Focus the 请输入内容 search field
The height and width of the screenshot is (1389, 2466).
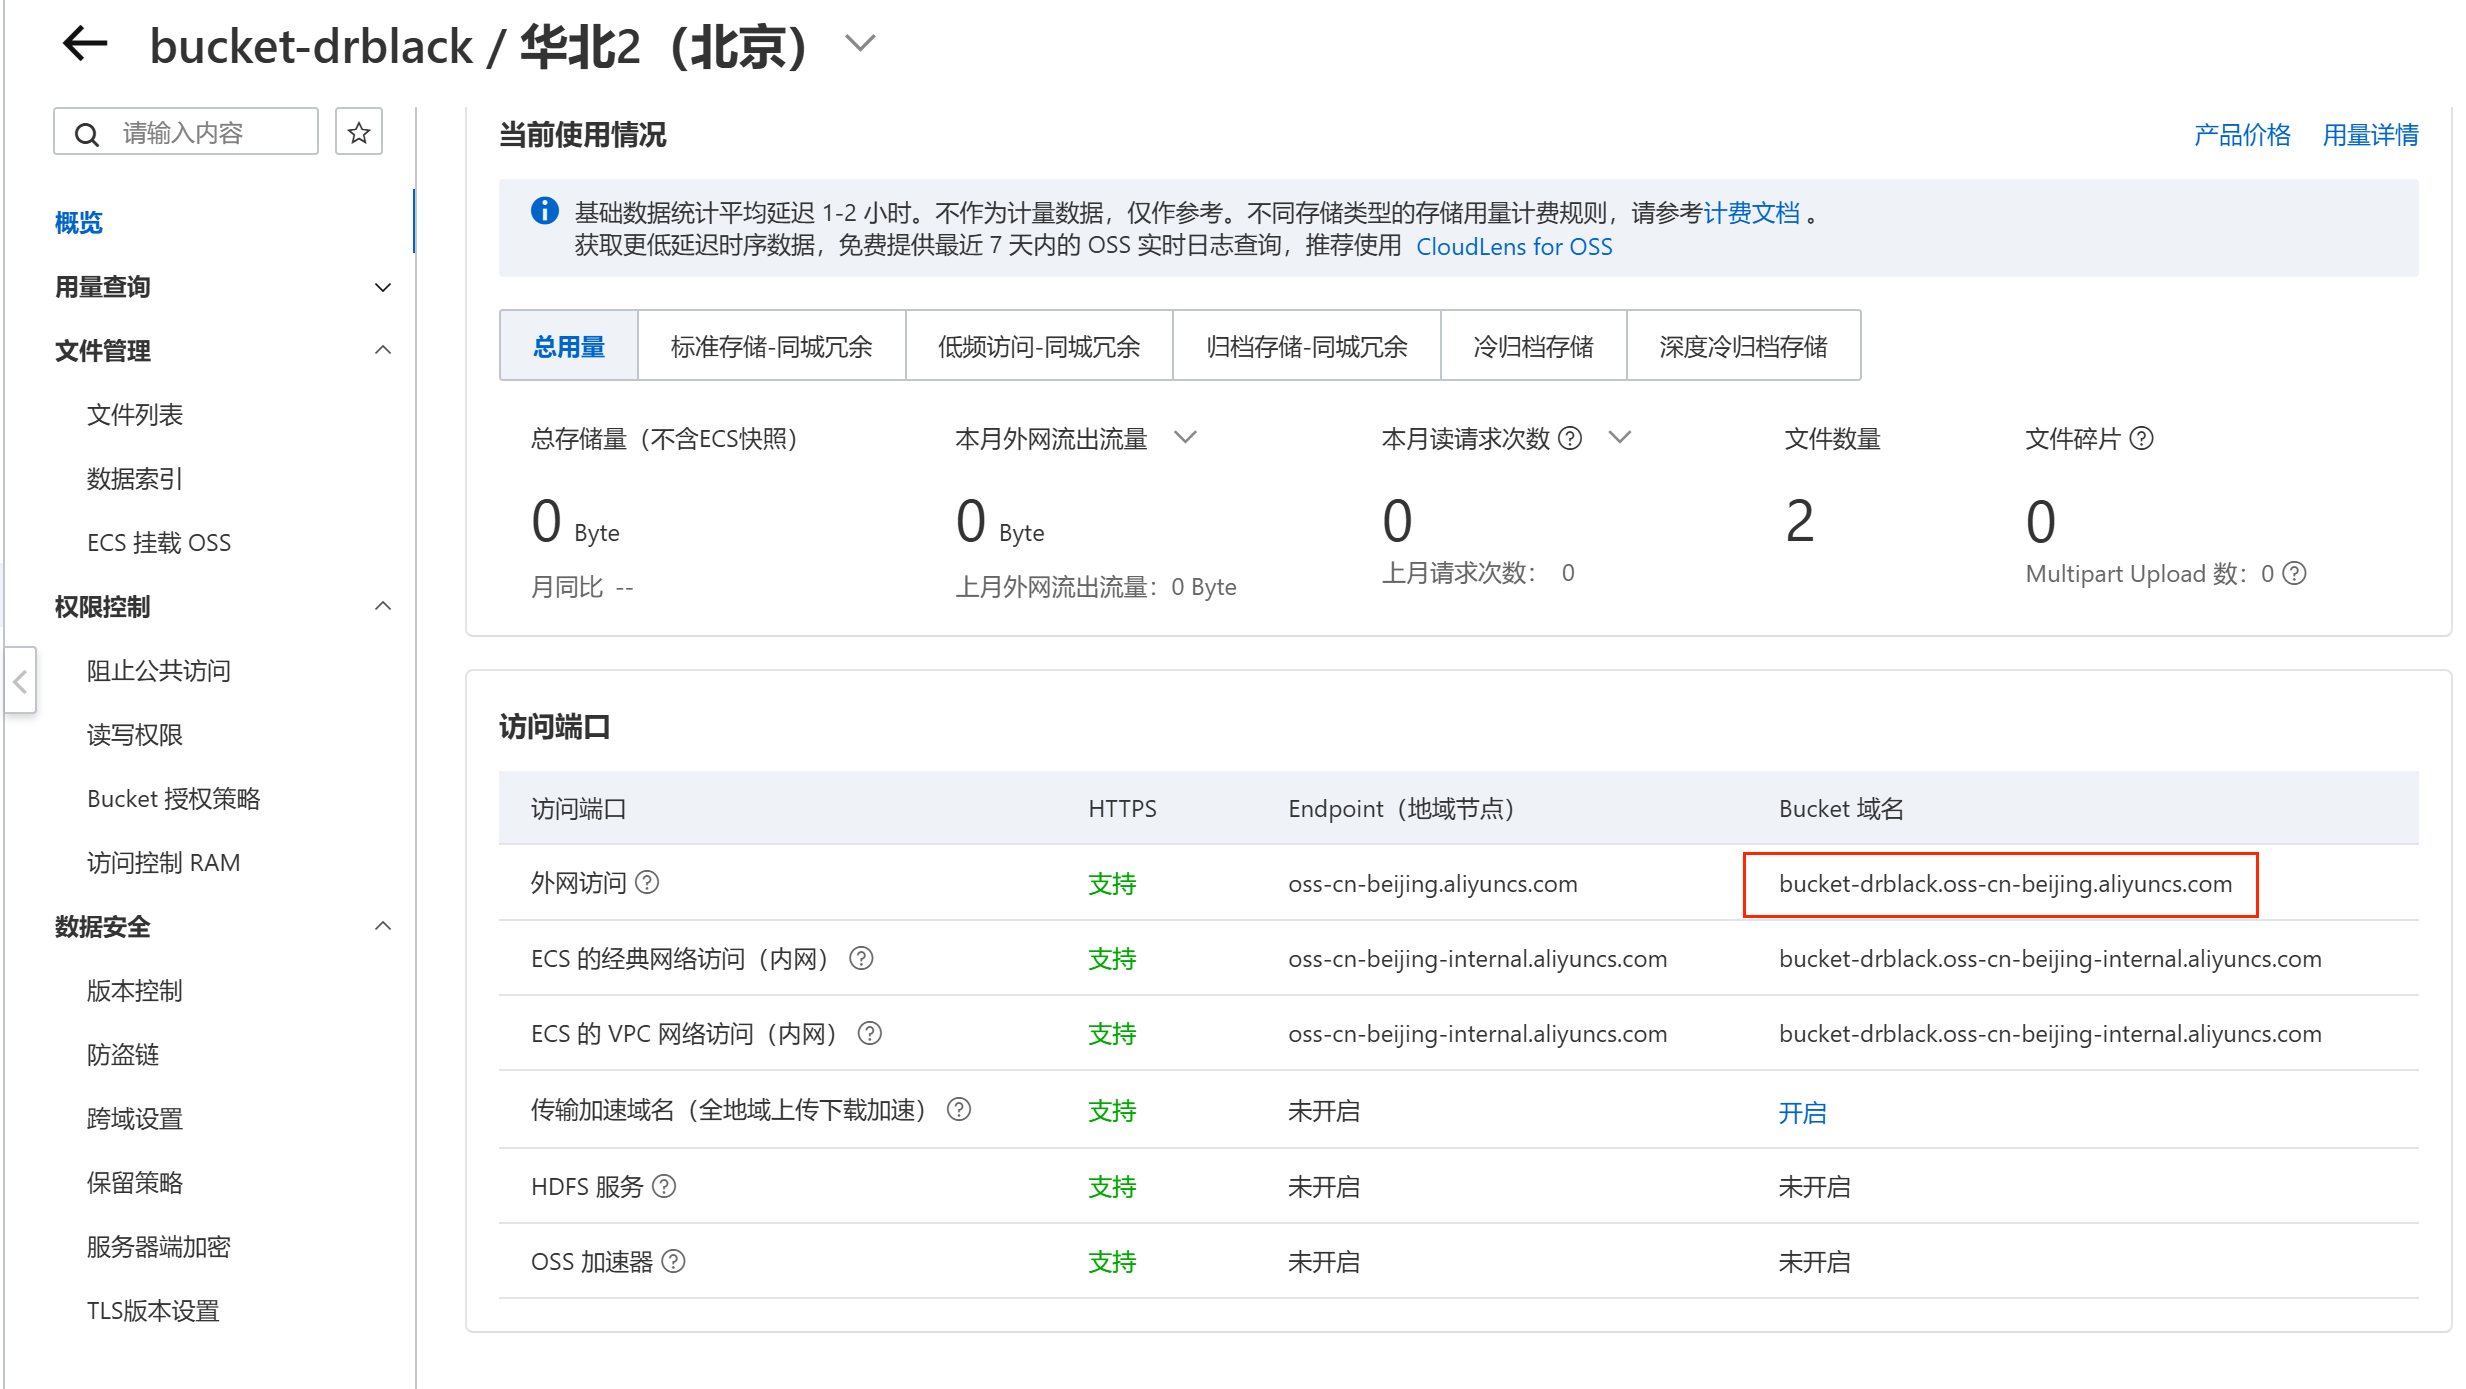tap(186, 132)
